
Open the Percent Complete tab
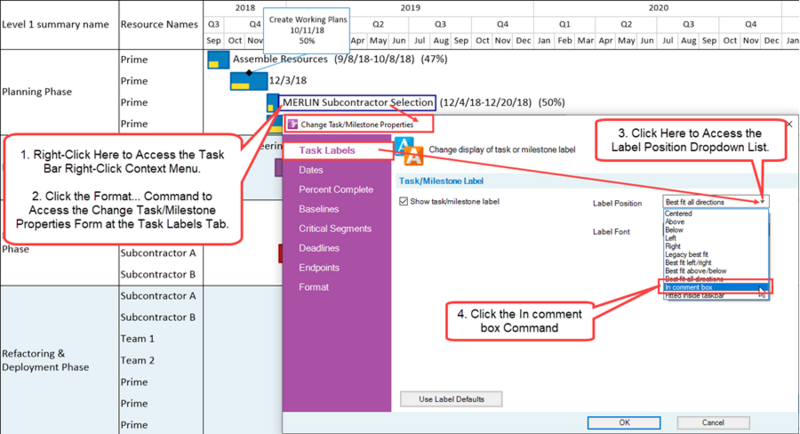(x=336, y=189)
